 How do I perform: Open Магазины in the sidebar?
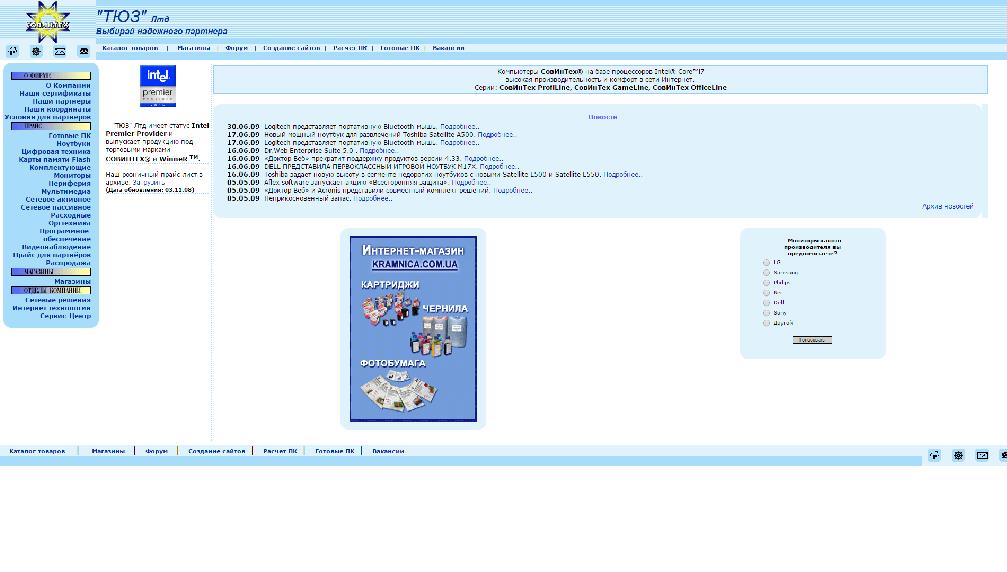click(x=72, y=282)
